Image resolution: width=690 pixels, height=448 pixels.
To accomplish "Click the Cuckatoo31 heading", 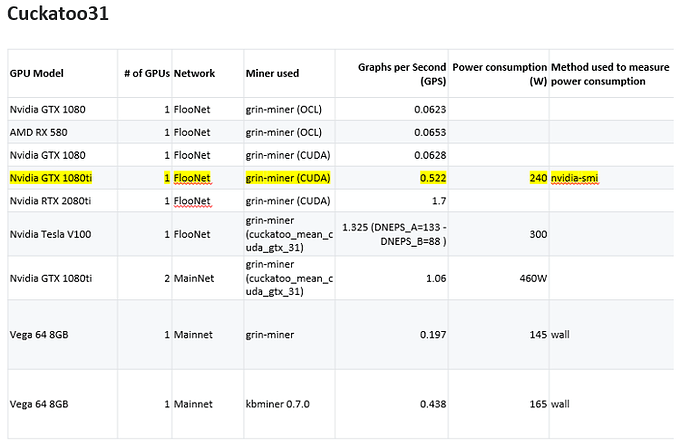I will coord(58,14).
